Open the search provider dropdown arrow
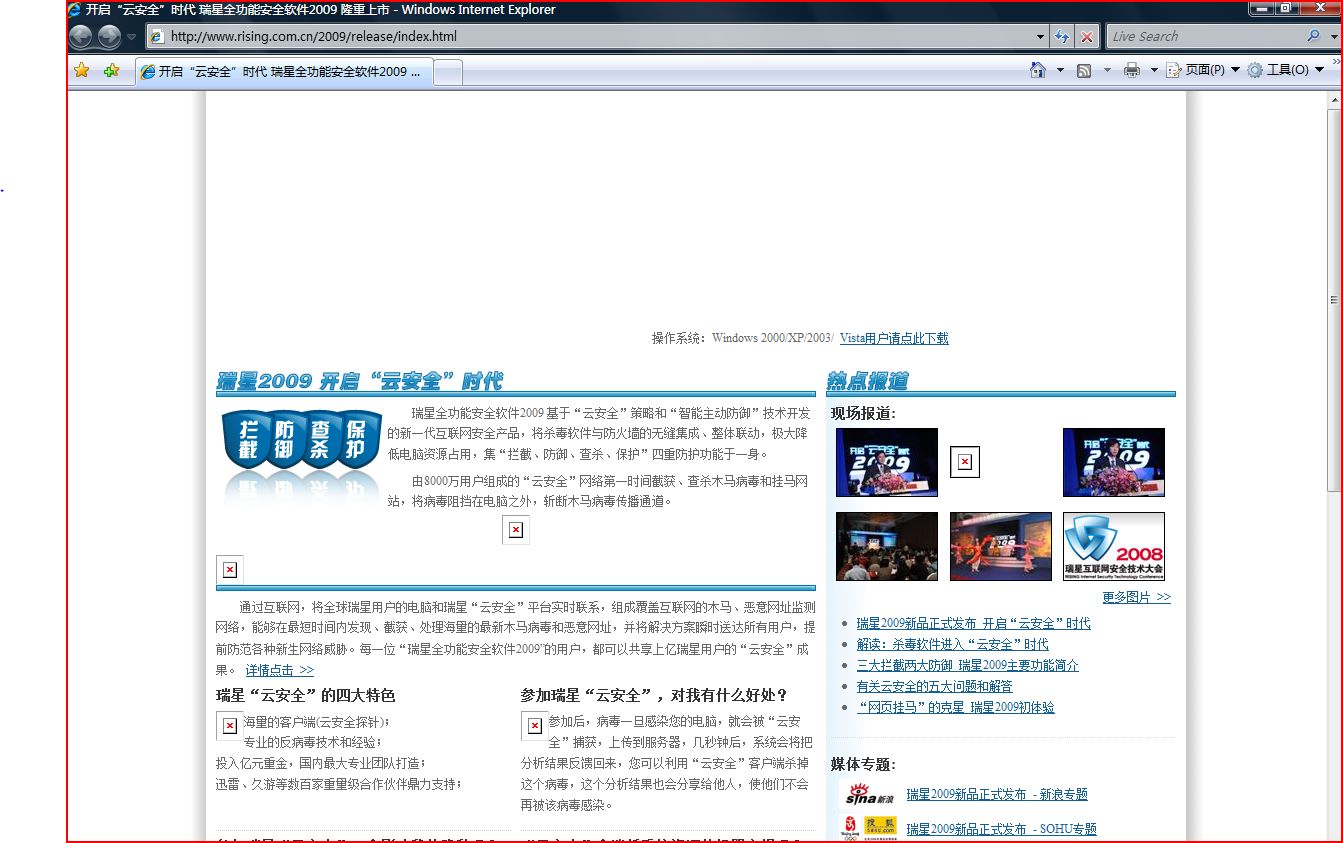Image resolution: width=1343 pixels, height=843 pixels. point(1333,37)
